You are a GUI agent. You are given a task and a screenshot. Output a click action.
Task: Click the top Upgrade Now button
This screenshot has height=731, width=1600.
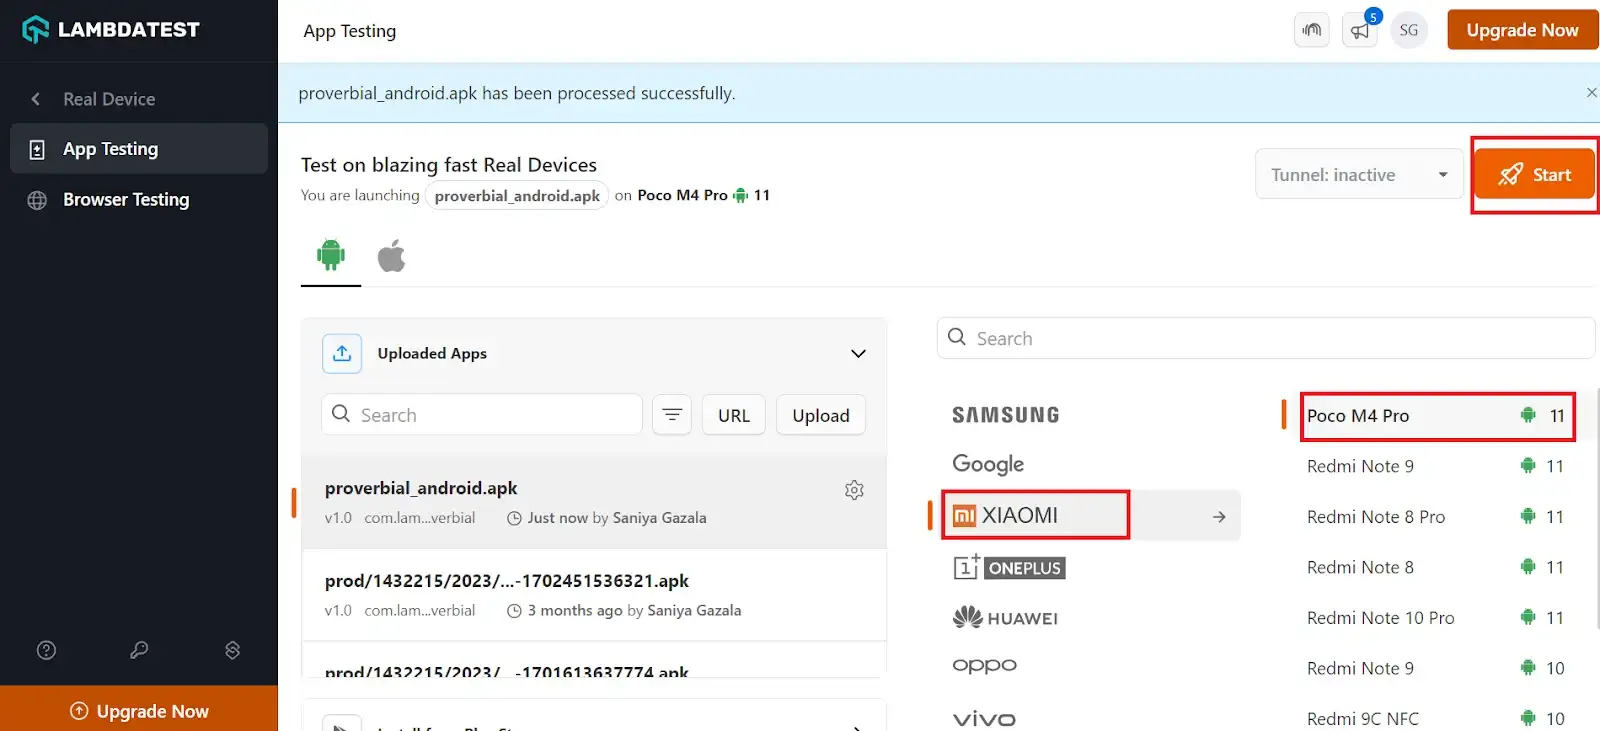[x=1522, y=30]
